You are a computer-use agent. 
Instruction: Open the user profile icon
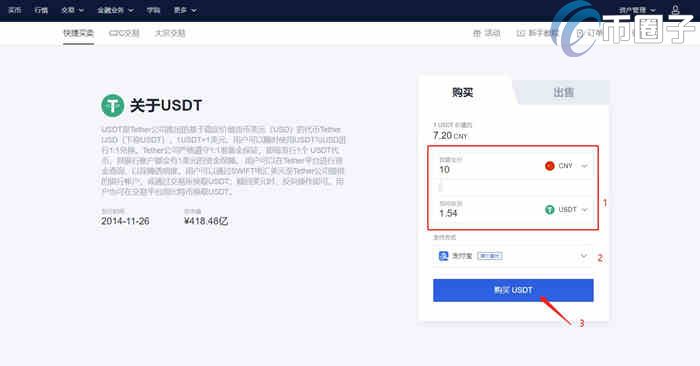point(675,10)
